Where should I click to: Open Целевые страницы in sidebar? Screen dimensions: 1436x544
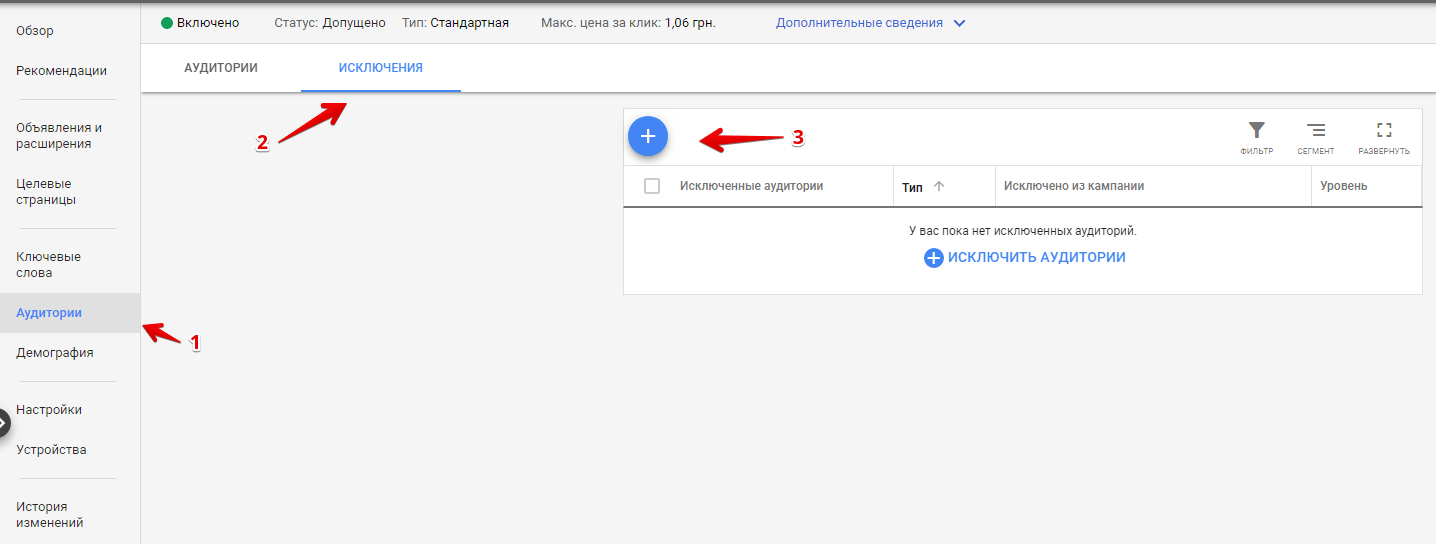pyautogui.click(x=46, y=192)
